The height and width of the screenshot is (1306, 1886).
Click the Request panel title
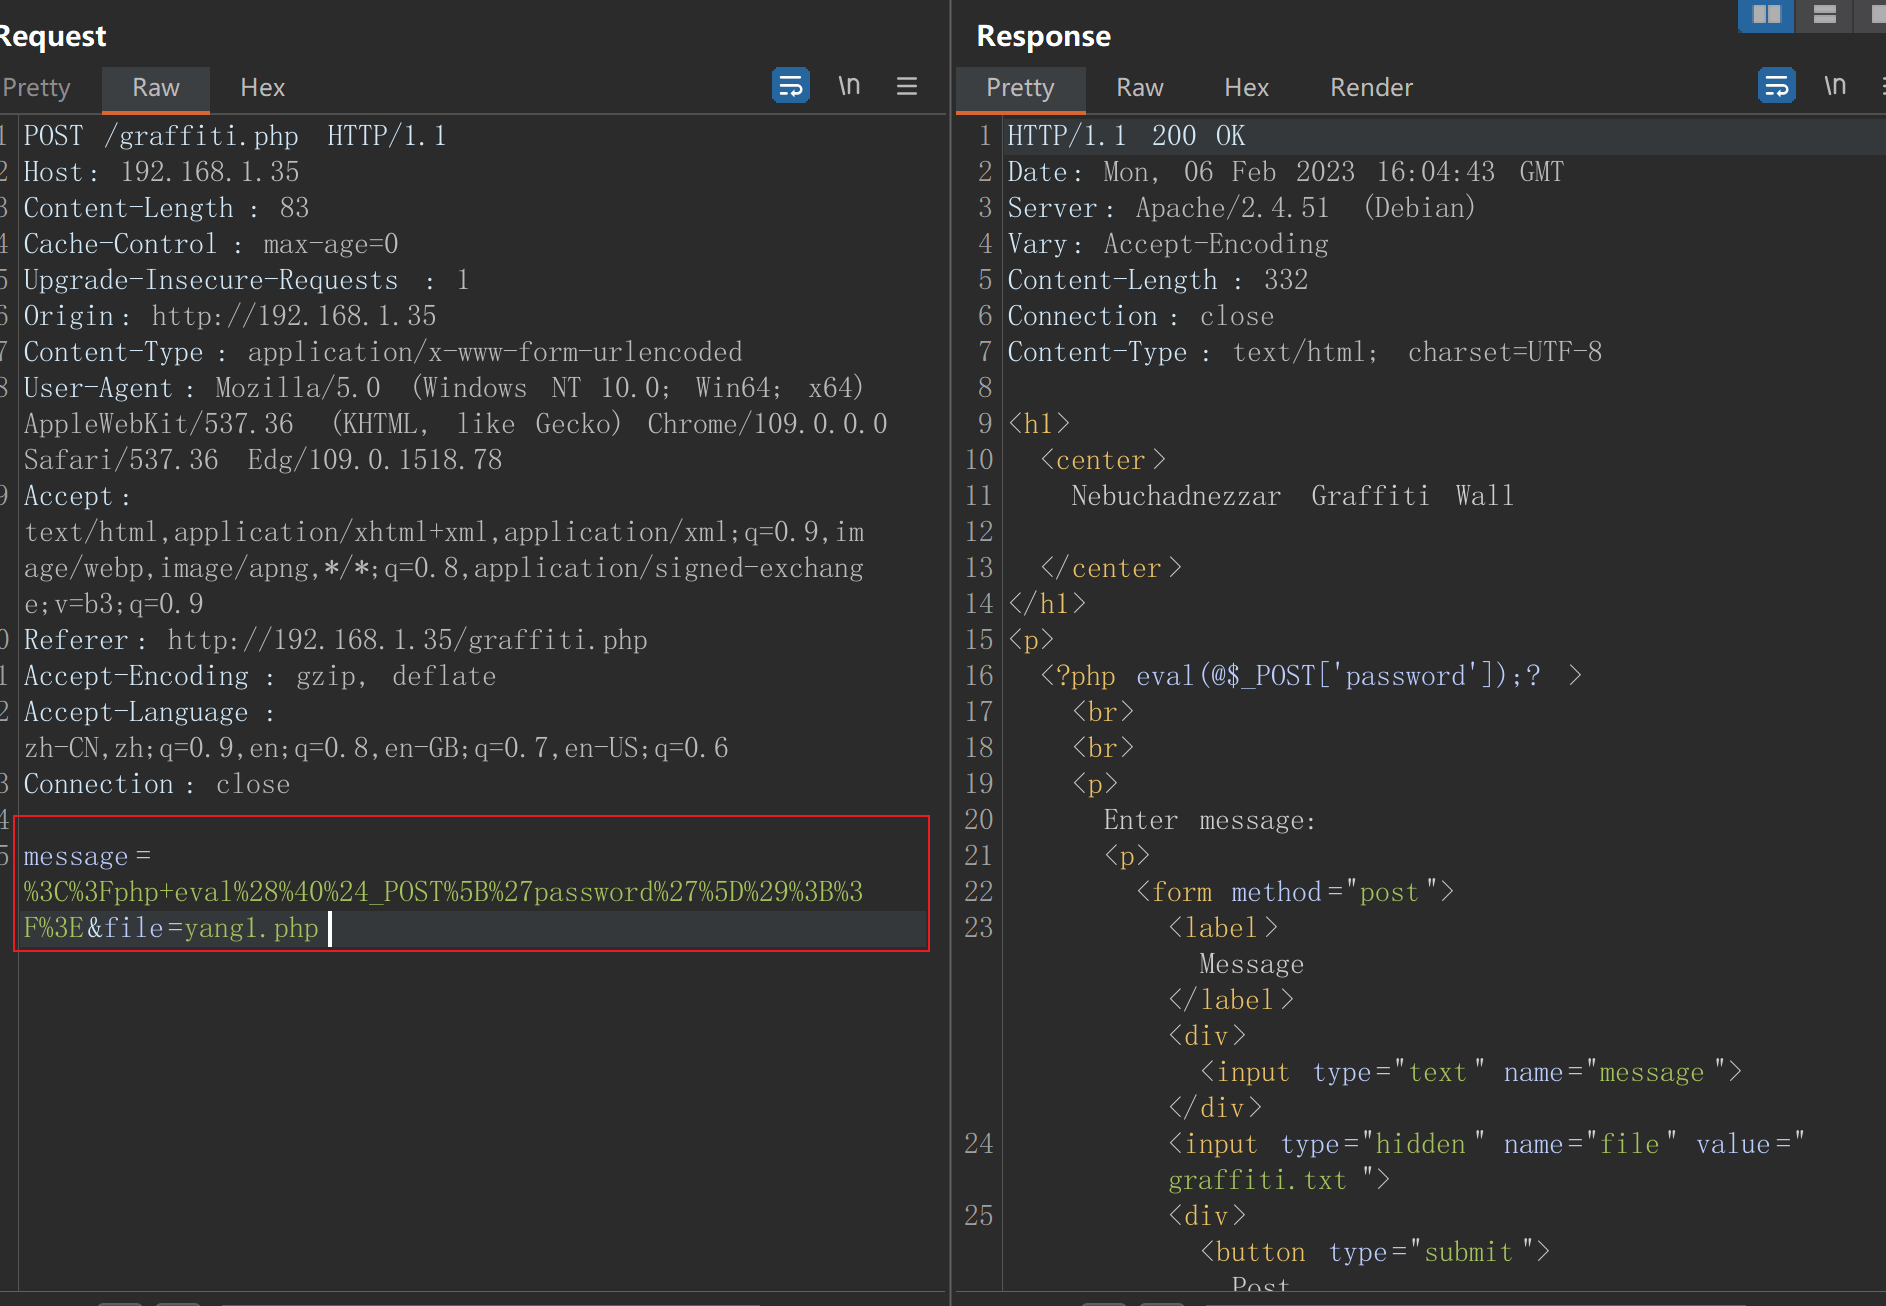(x=53, y=36)
